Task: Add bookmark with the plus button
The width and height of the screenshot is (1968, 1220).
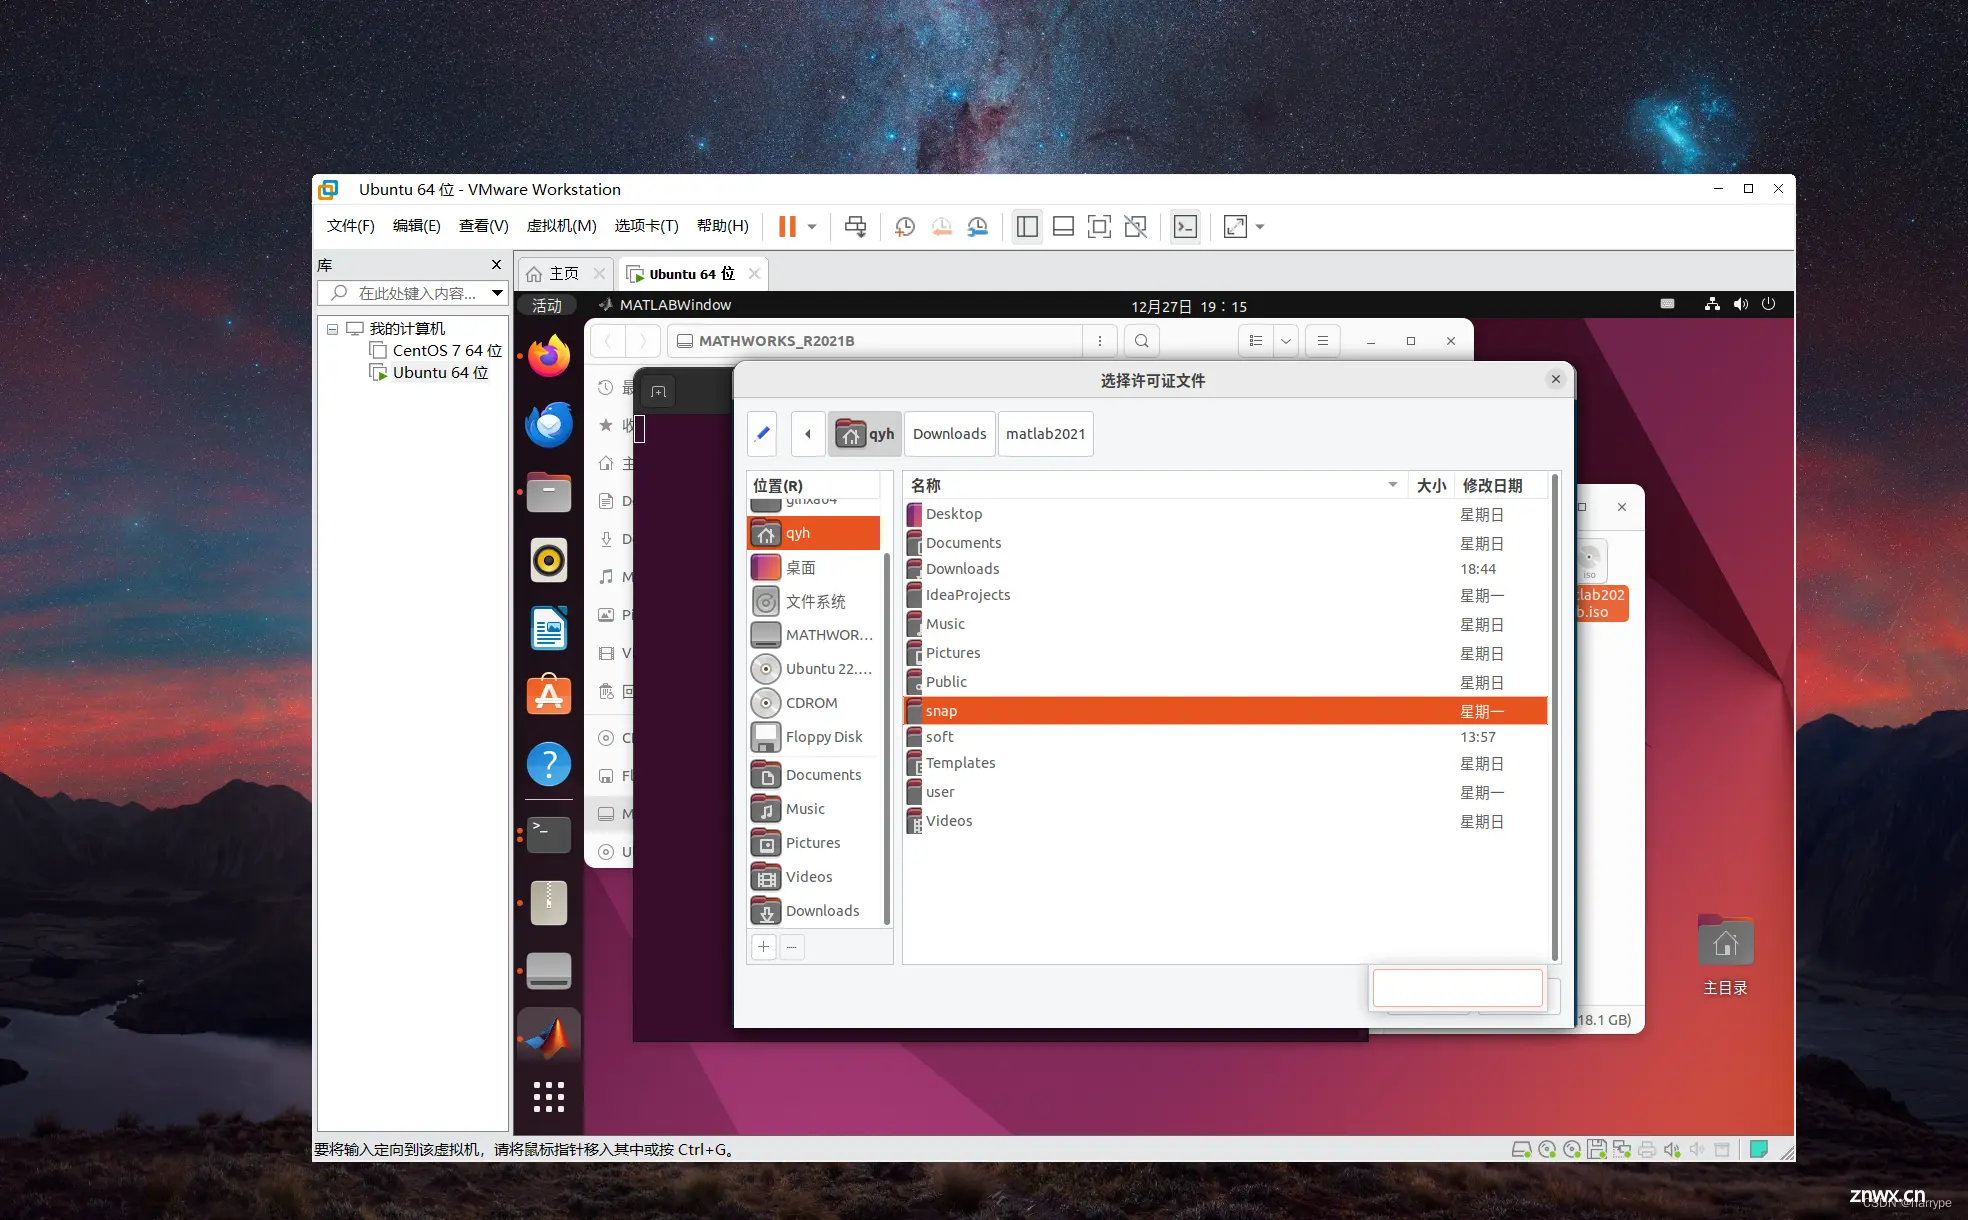Action: (763, 947)
